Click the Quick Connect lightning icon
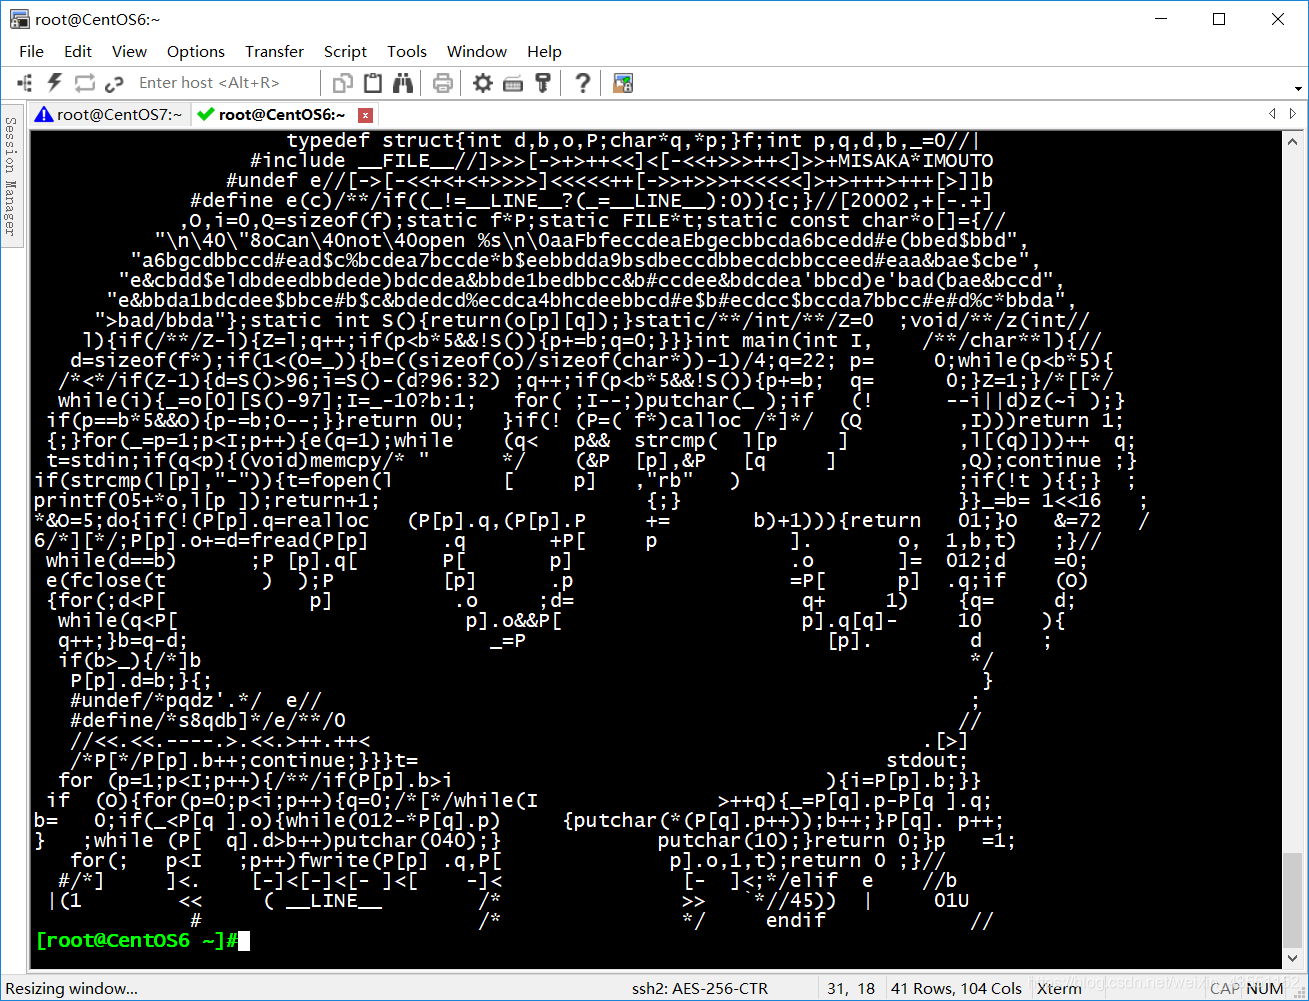The width and height of the screenshot is (1309, 1001). click(x=55, y=83)
